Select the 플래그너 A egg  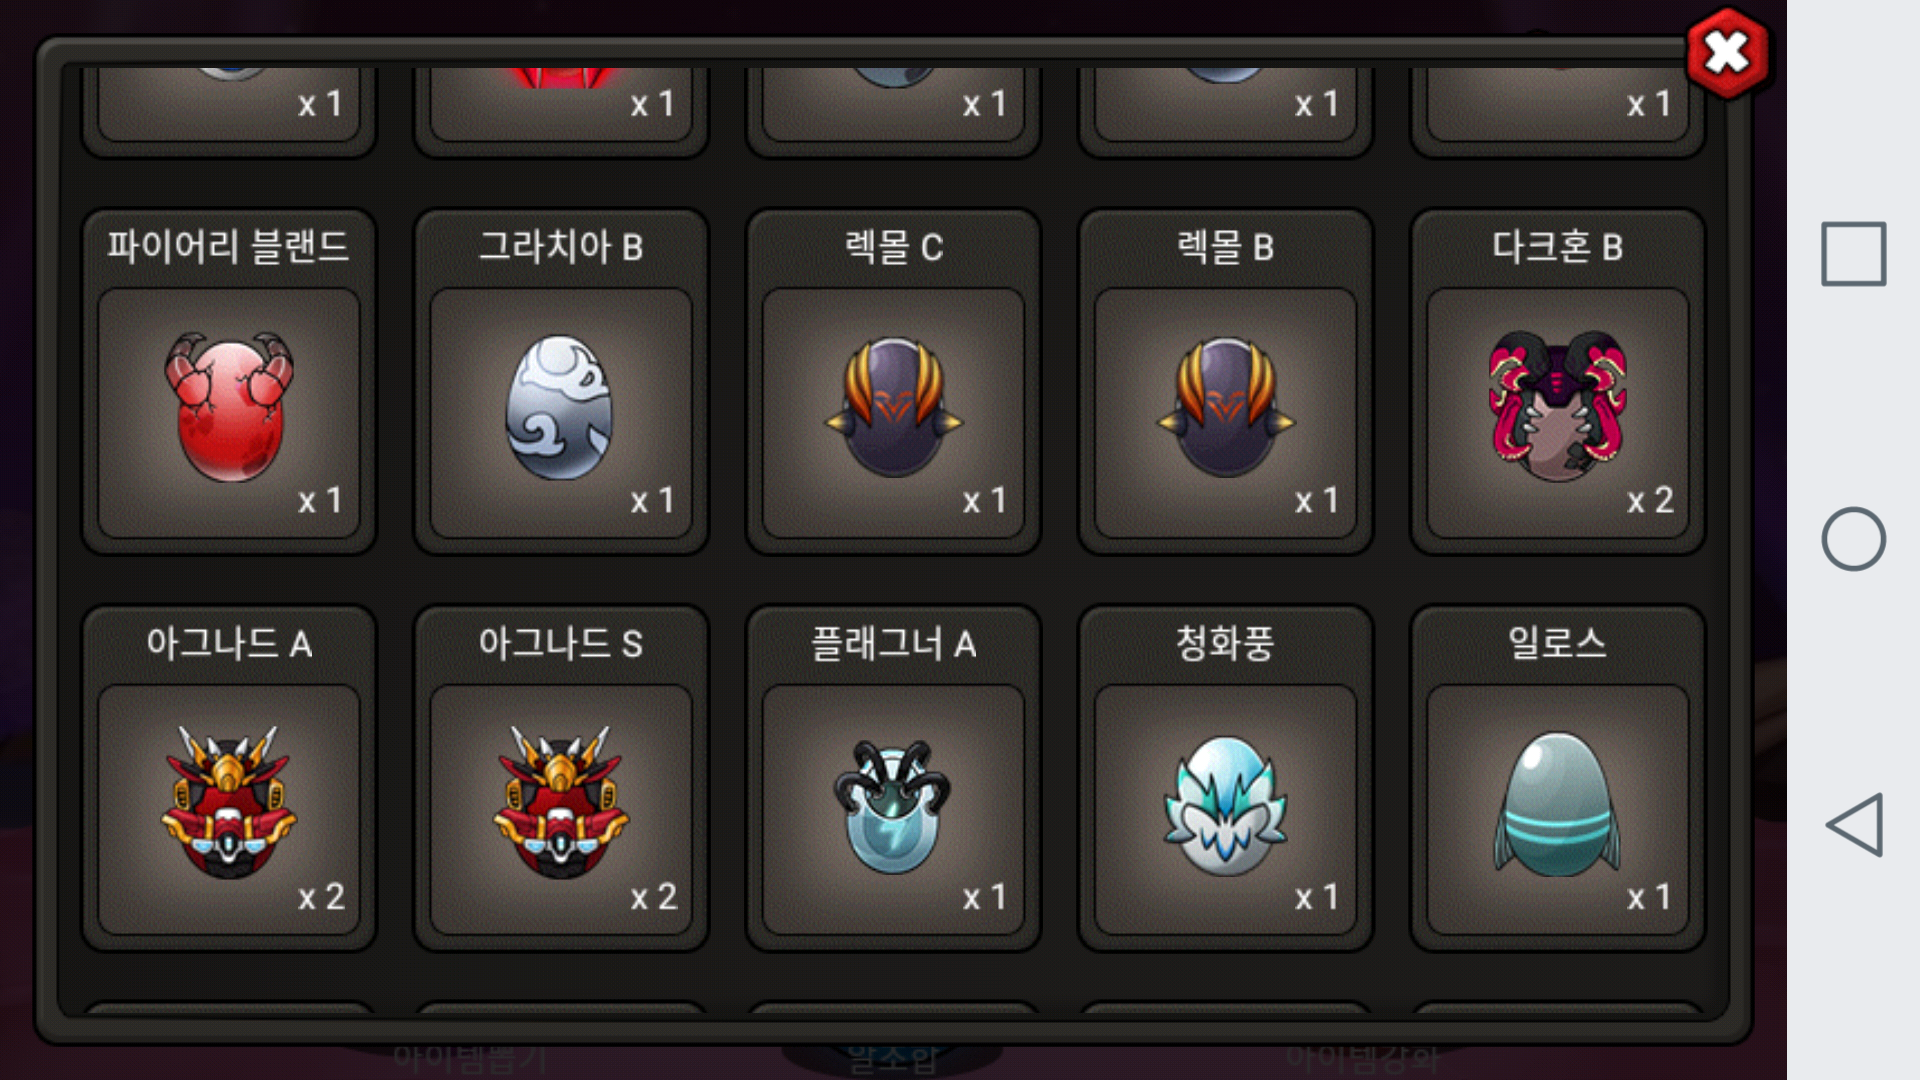pyautogui.click(x=893, y=806)
